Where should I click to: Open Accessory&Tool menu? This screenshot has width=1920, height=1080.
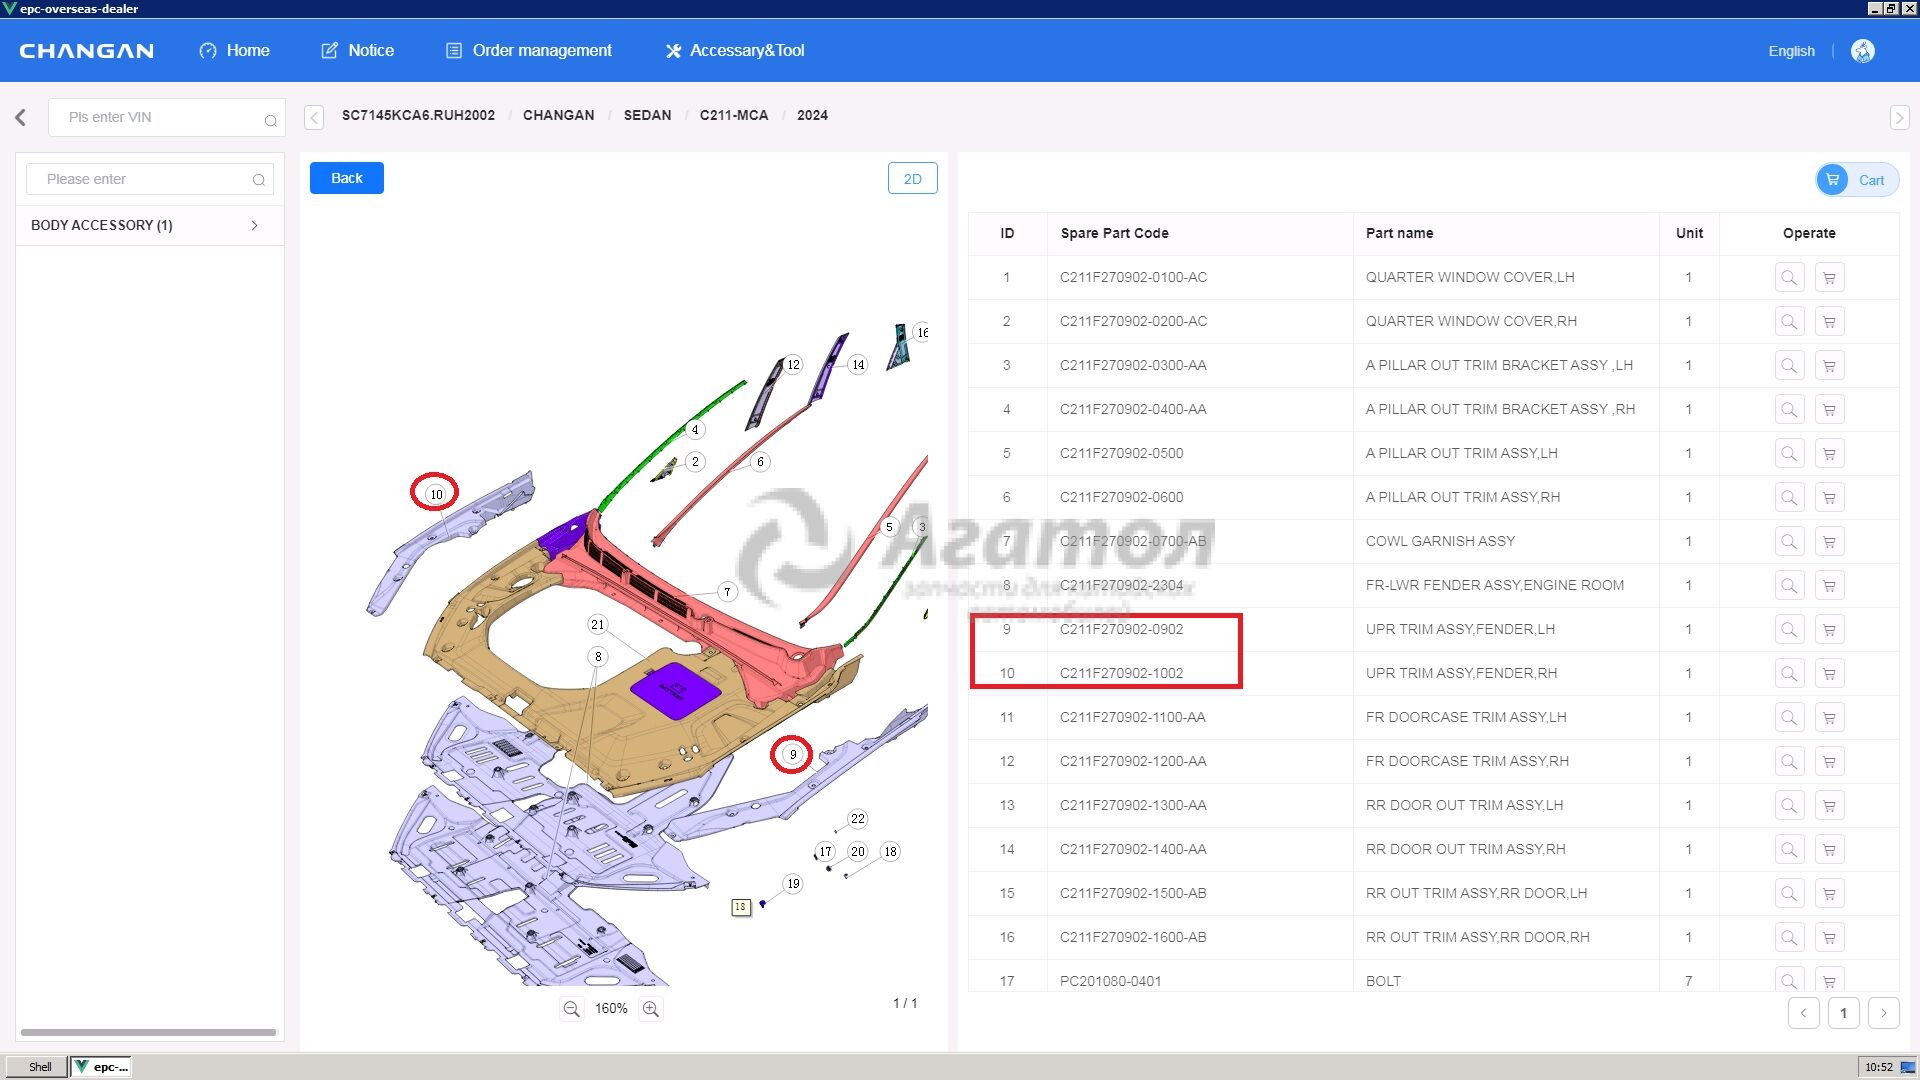point(735,50)
